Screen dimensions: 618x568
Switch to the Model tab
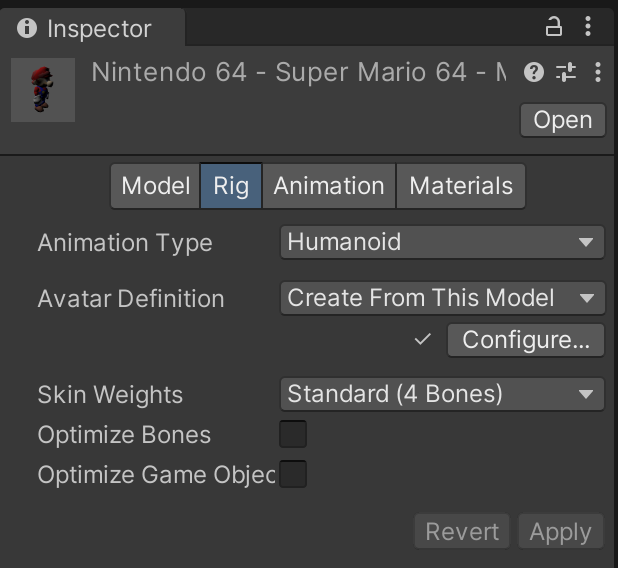pos(155,186)
